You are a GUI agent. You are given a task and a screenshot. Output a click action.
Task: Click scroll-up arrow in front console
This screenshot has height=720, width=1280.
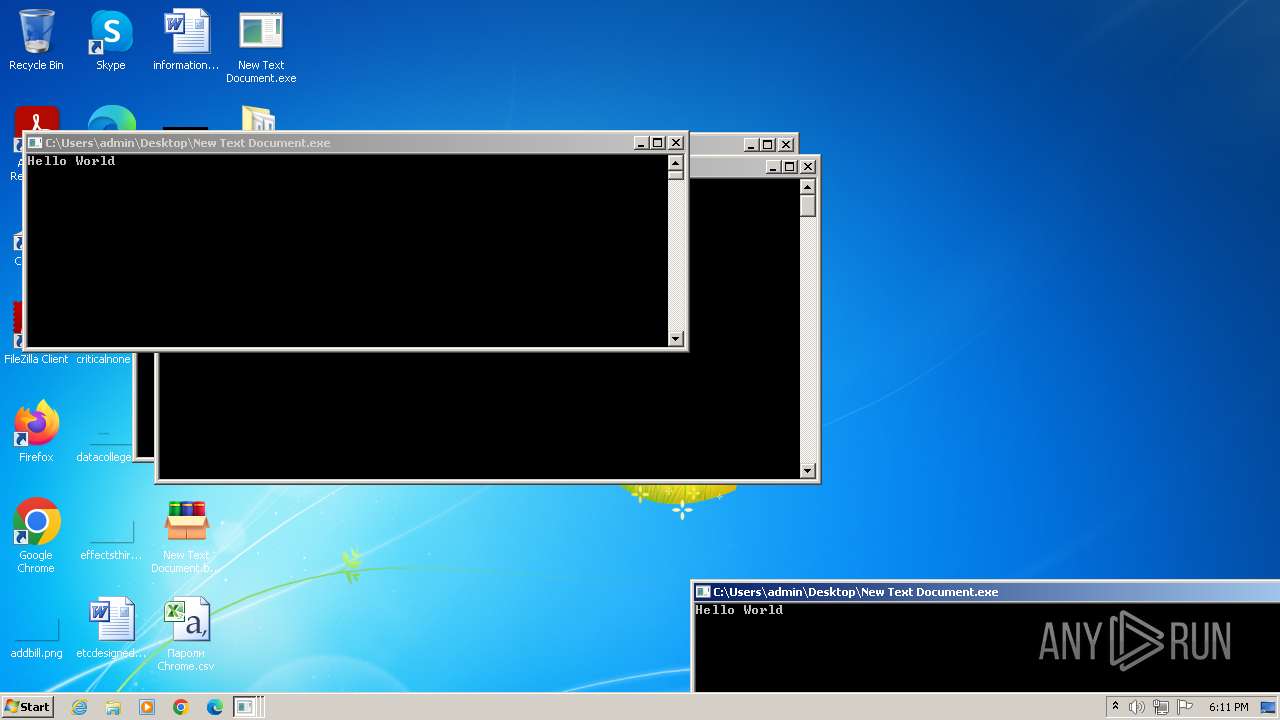coord(676,162)
